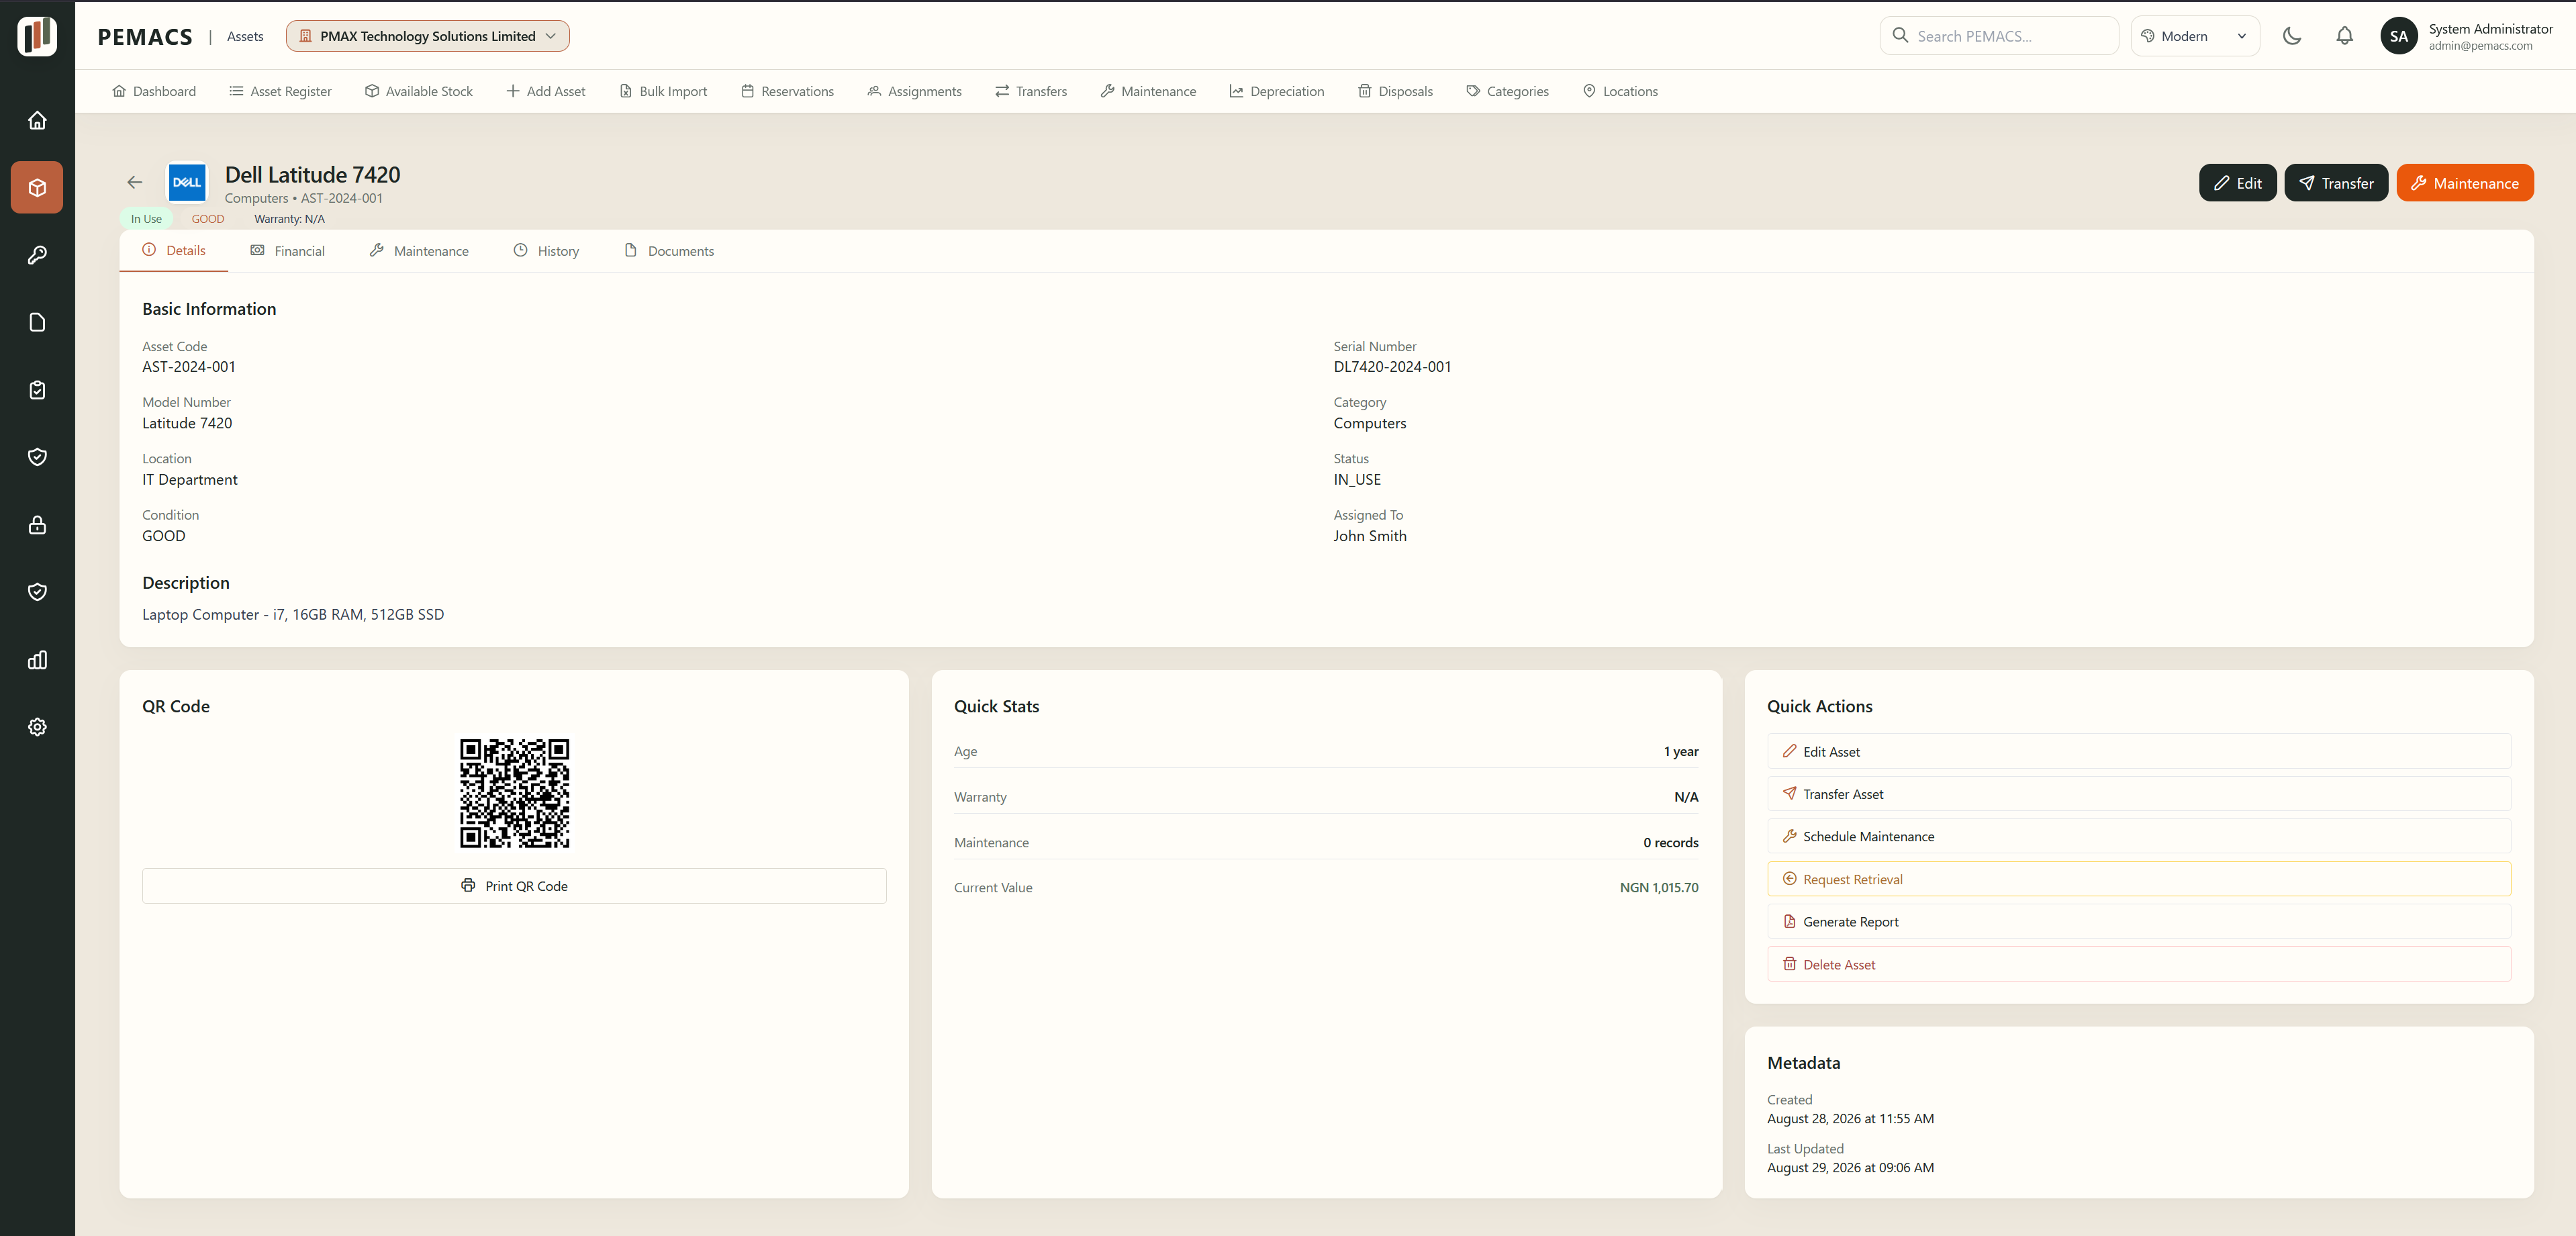Switch to the Documents tab
2576x1236 pixels.
pos(669,250)
